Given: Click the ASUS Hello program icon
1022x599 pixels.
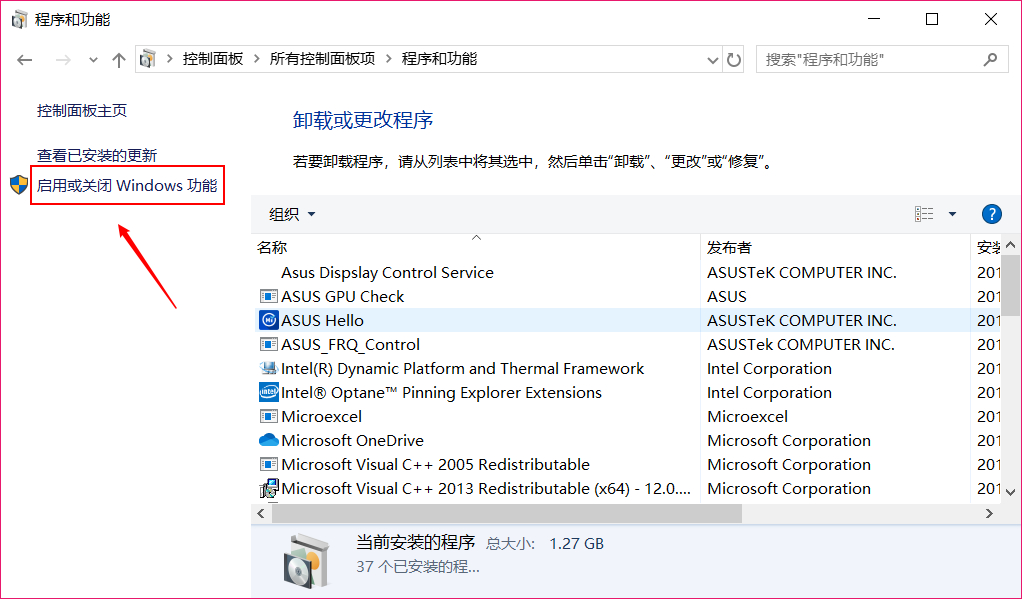Looking at the screenshot, I should pos(268,321).
